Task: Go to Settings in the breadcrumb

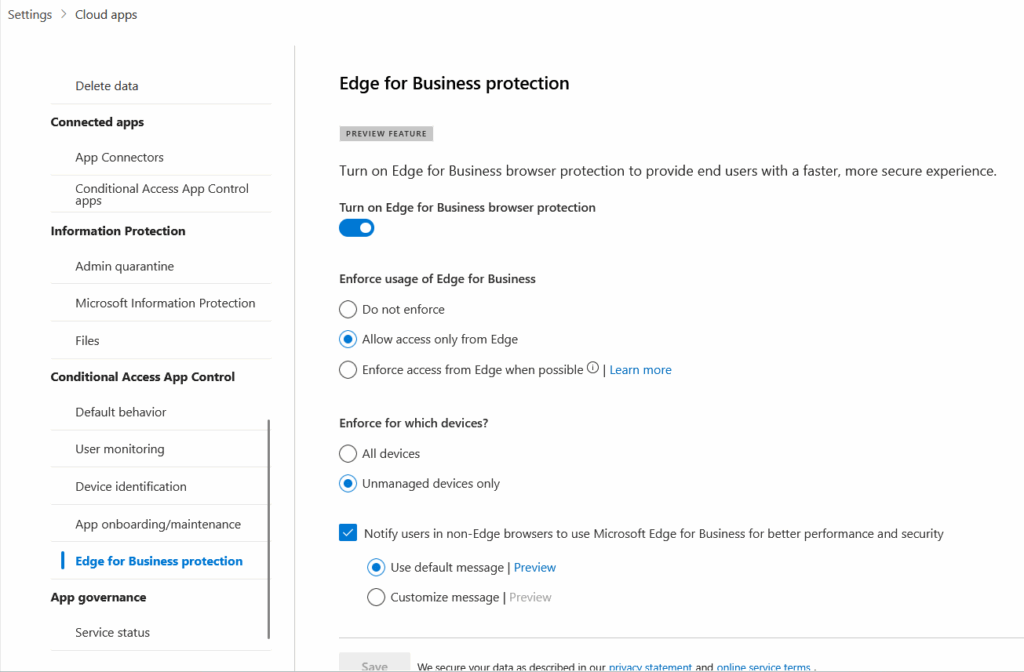Action: point(30,15)
